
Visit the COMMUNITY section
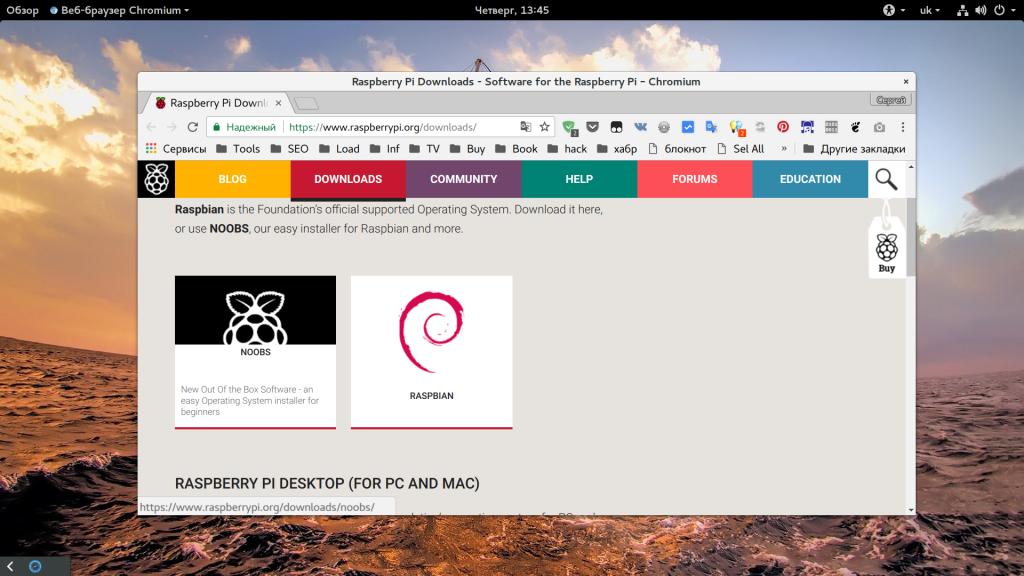464,179
